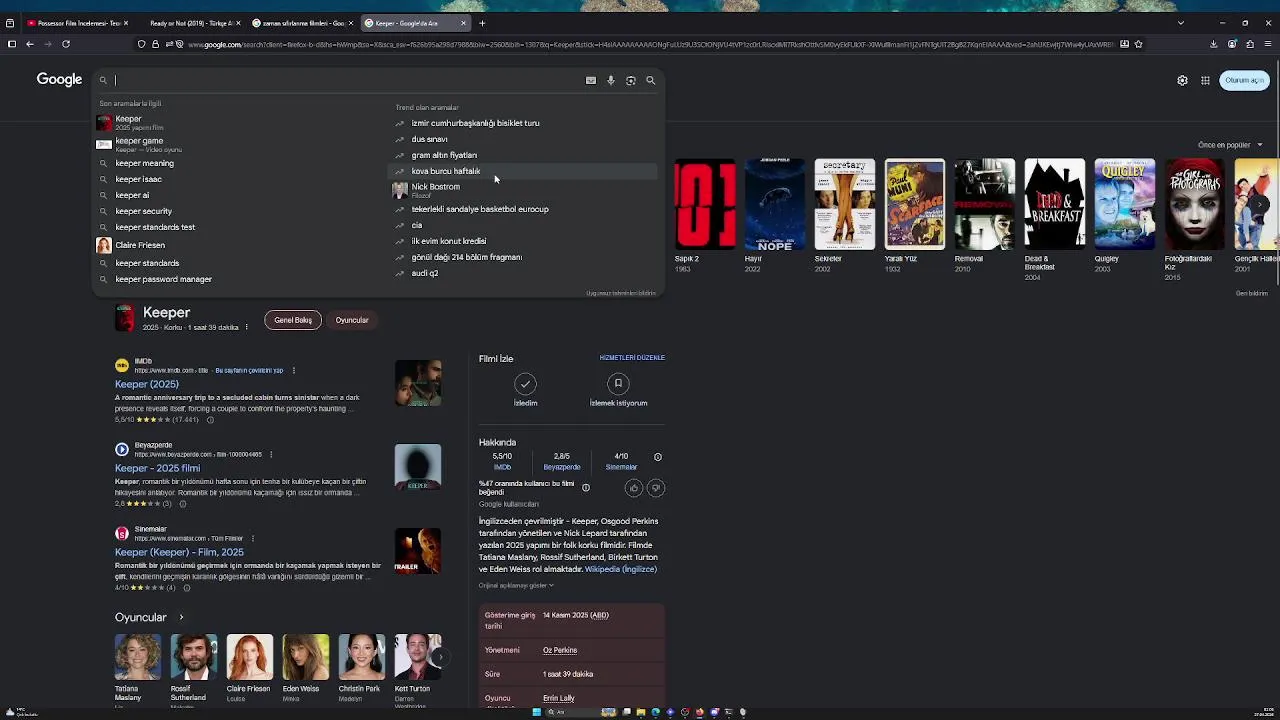Select trending search 'kova burcu haftalık'
Image resolution: width=1280 pixels, height=720 pixels.
(446, 171)
